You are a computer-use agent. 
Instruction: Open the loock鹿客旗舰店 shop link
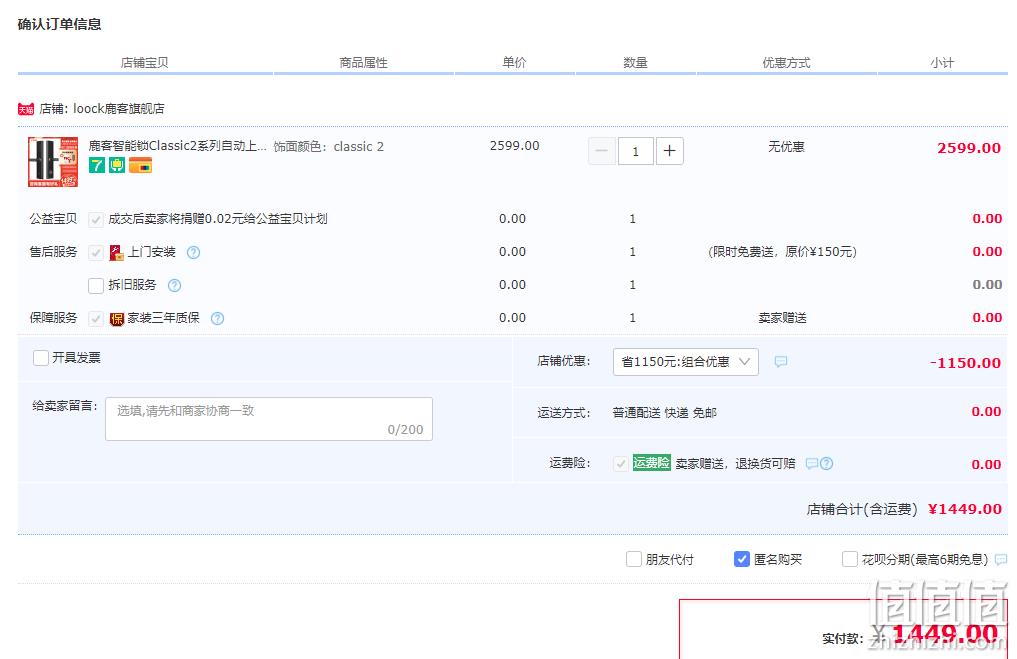point(119,108)
